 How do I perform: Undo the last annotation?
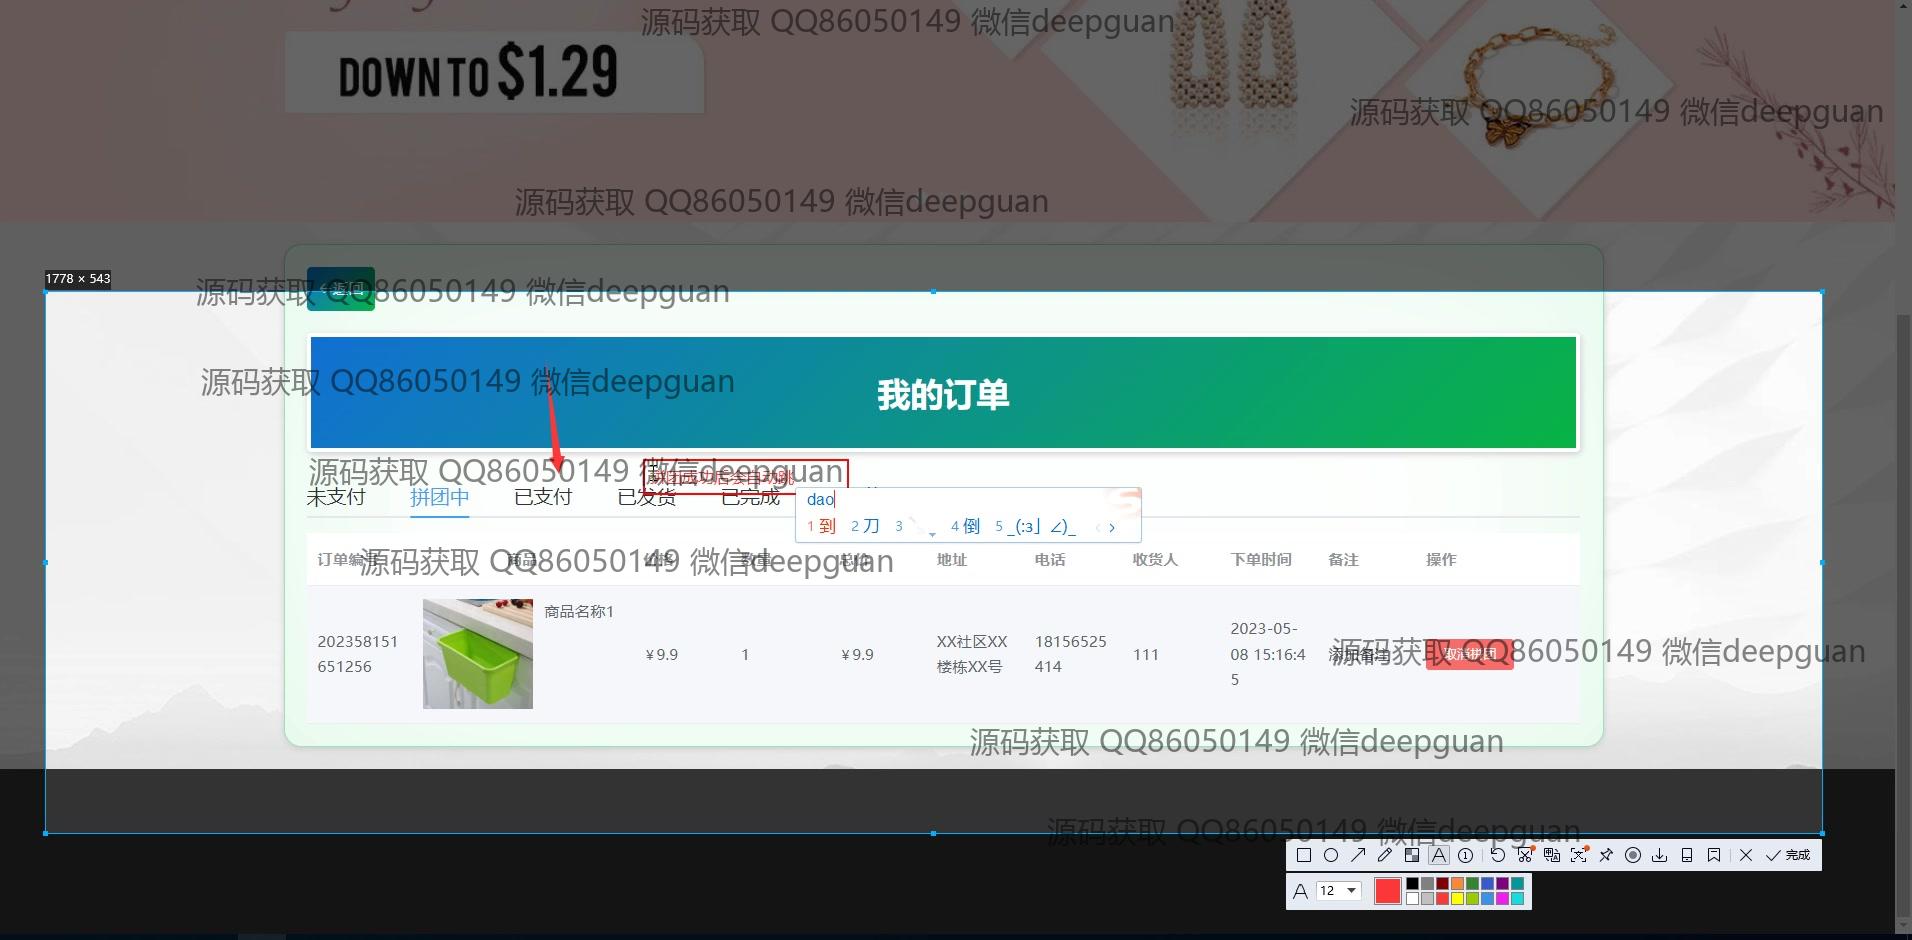[x=1497, y=855]
